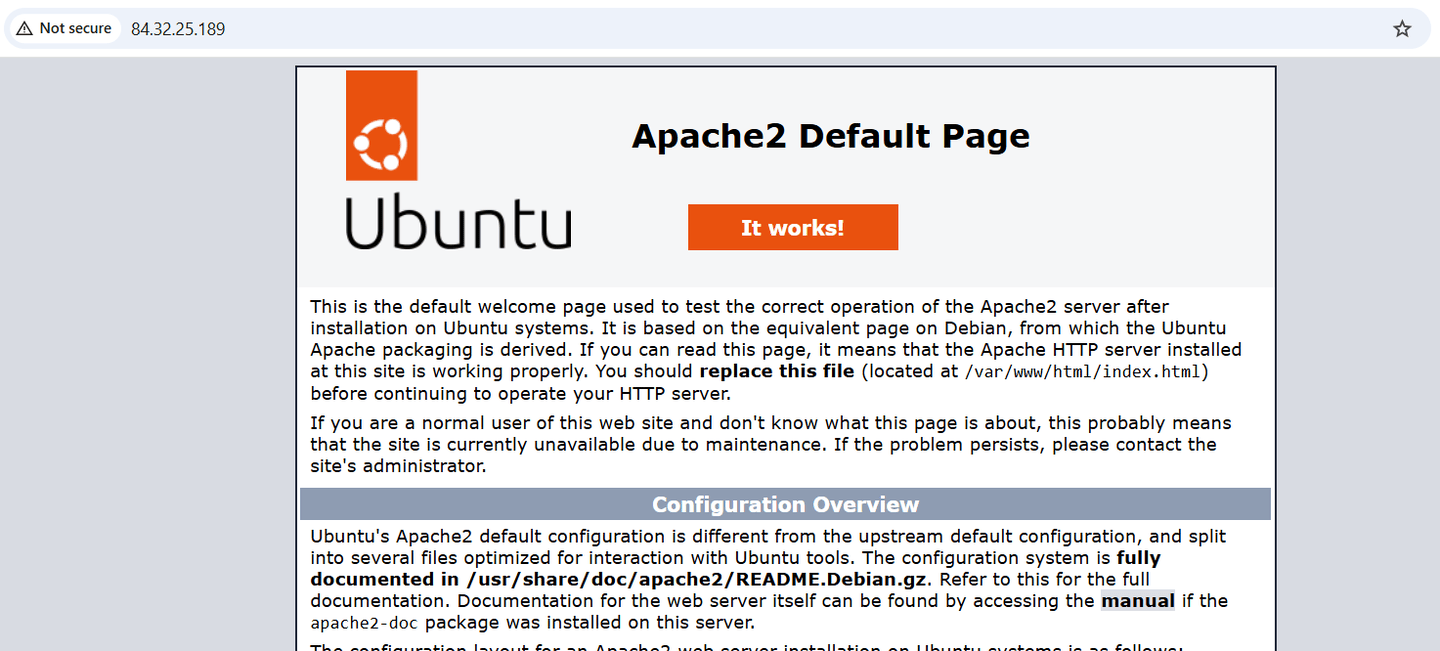Open the manual link
This screenshot has height=651, width=1440.
[1138, 601]
